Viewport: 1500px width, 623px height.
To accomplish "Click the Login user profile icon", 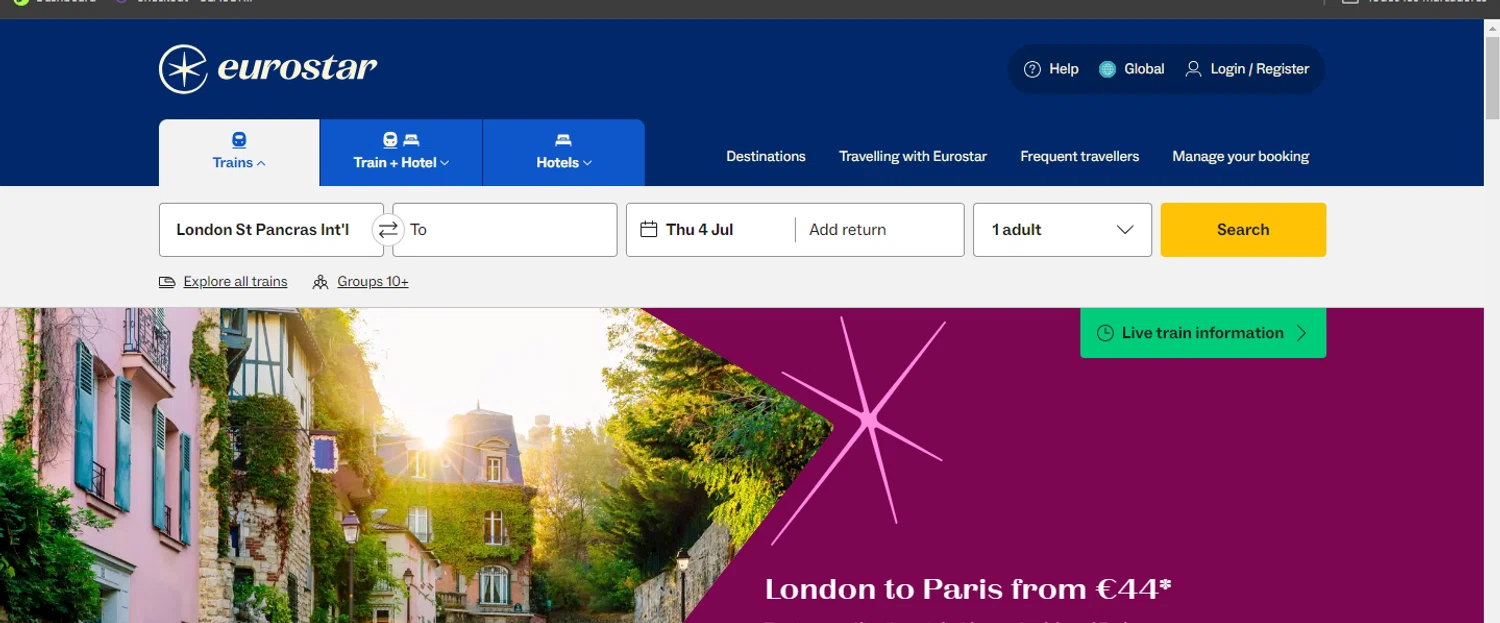I will tap(1193, 69).
